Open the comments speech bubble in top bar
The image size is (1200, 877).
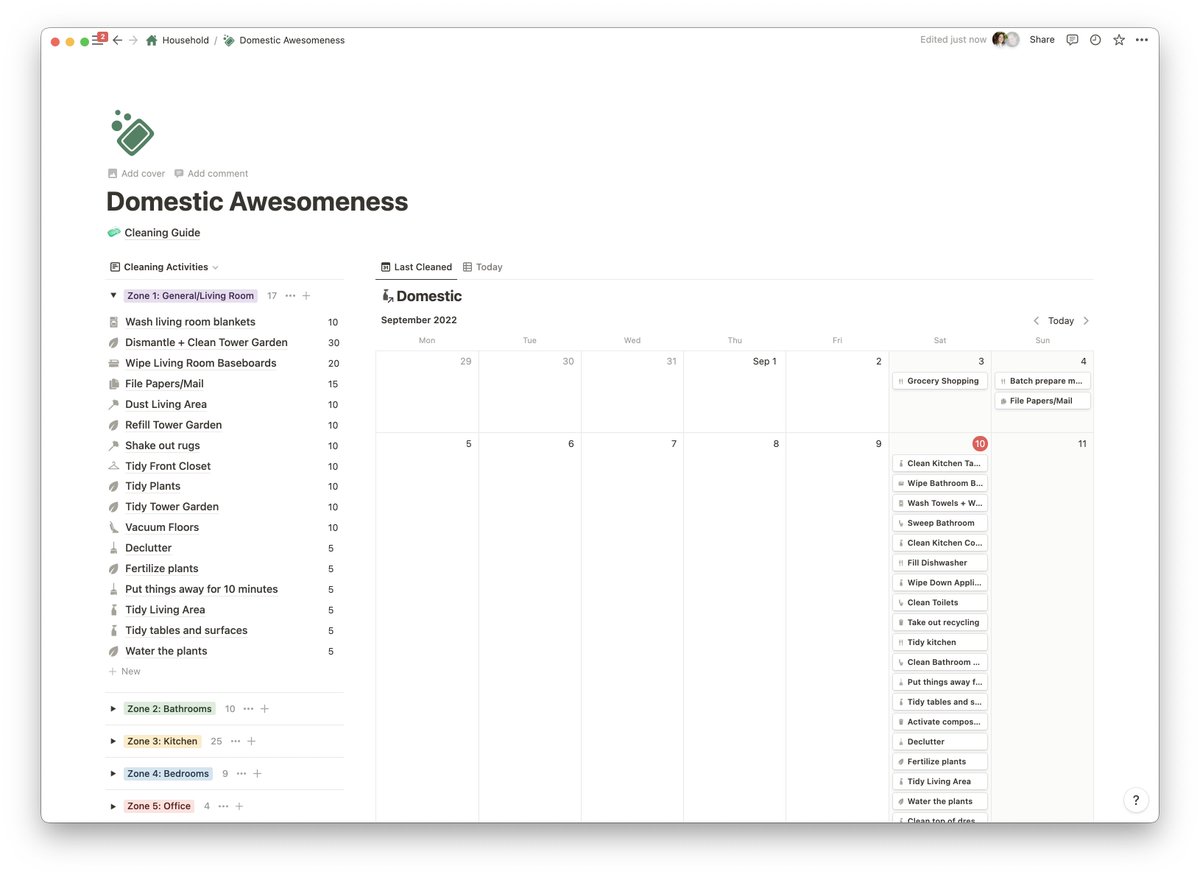pos(1072,40)
